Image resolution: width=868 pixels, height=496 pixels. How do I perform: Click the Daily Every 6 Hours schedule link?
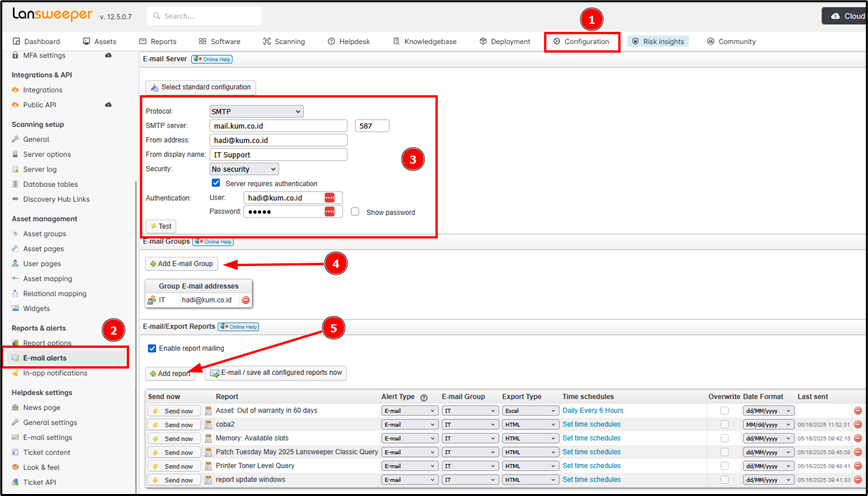pos(593,411)
